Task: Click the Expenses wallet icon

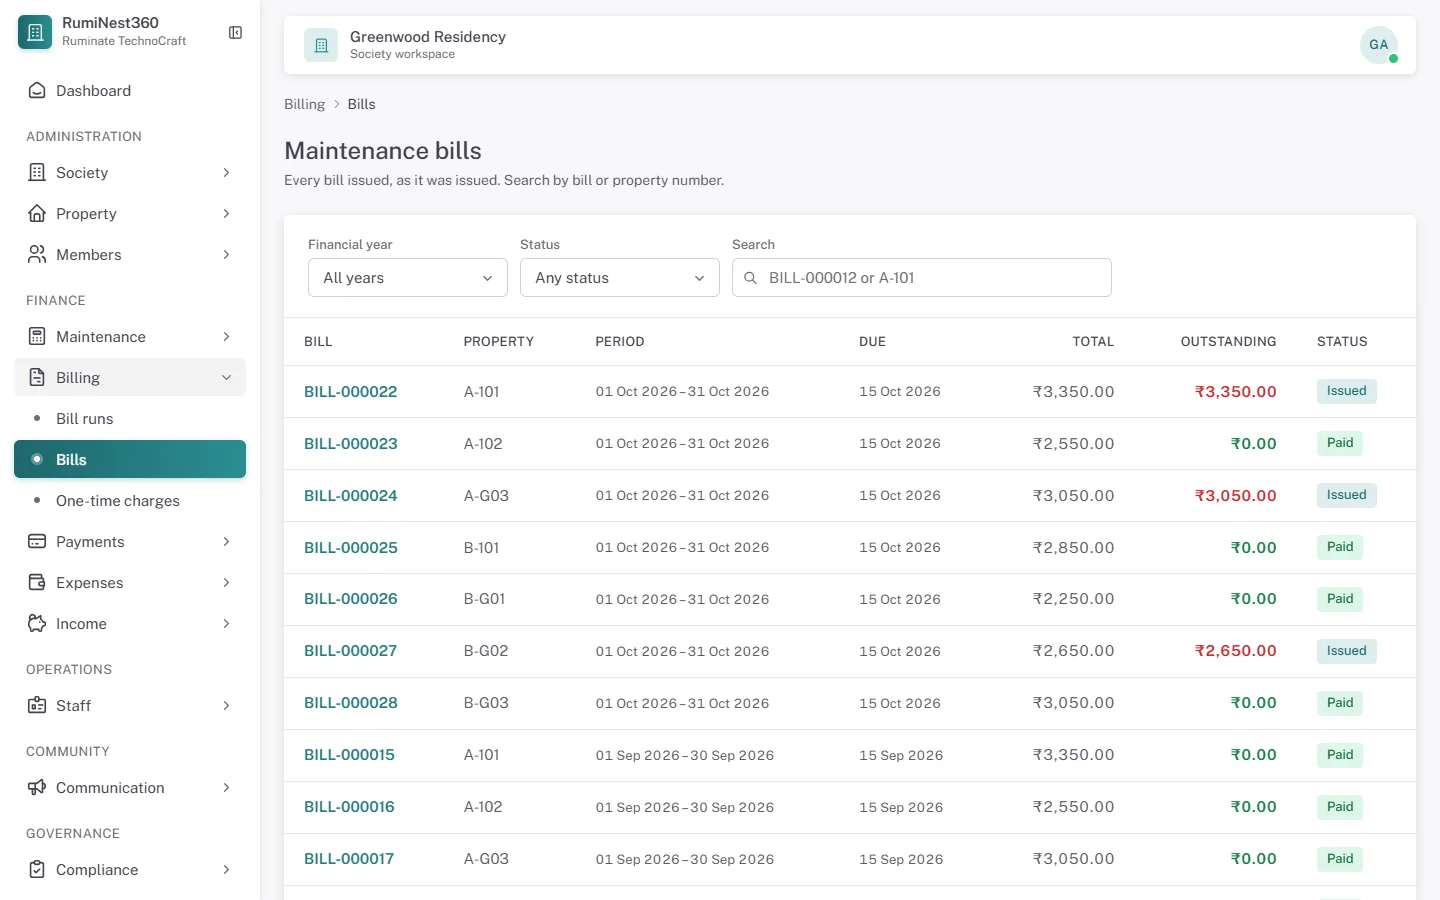Action: pos(37,583)
